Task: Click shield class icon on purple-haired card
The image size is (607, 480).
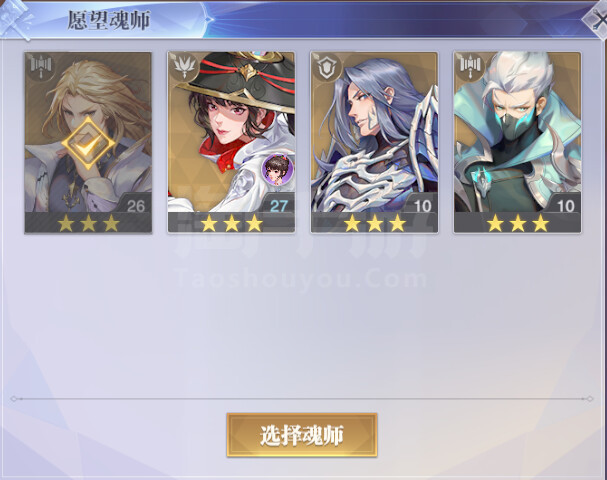Action: [x=326, y=68]
